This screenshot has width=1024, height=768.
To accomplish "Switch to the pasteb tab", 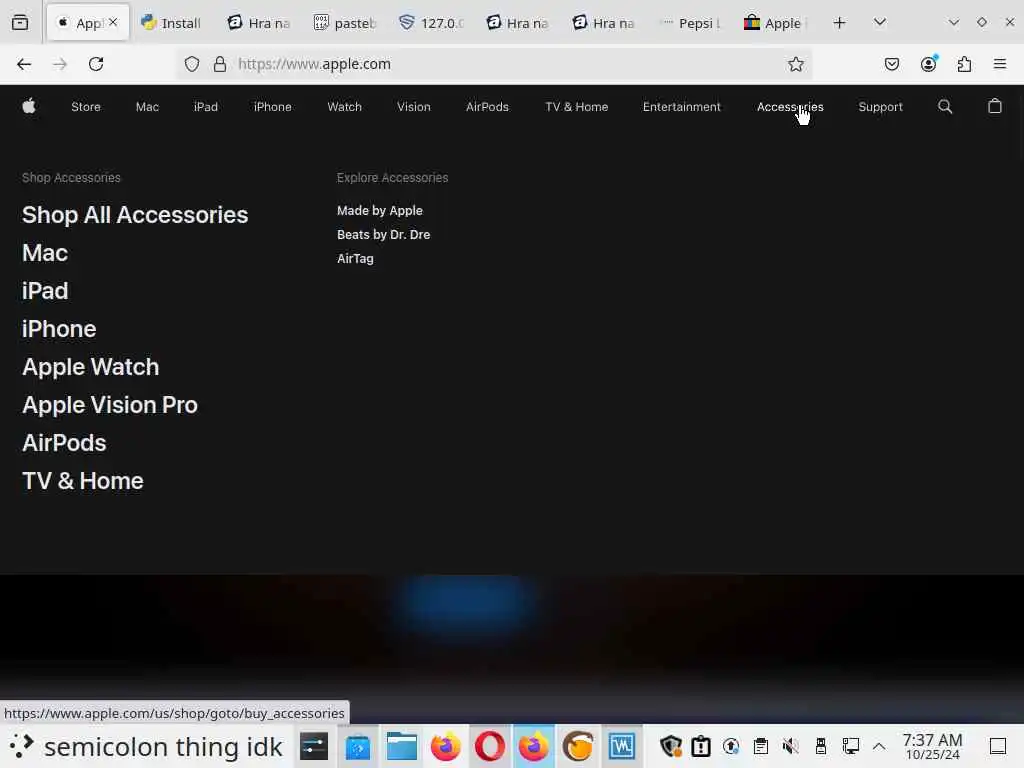I will point(345,23).
